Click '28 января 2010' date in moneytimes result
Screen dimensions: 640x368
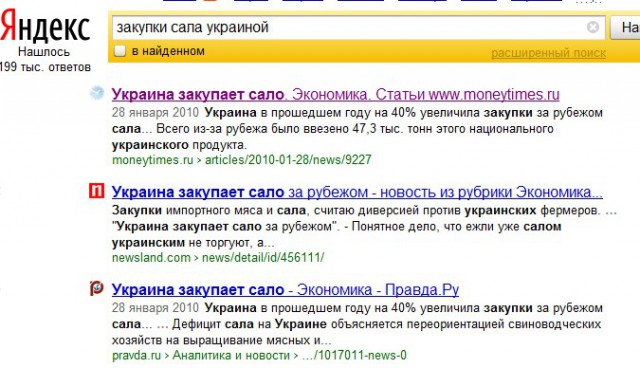pos(156,112)
